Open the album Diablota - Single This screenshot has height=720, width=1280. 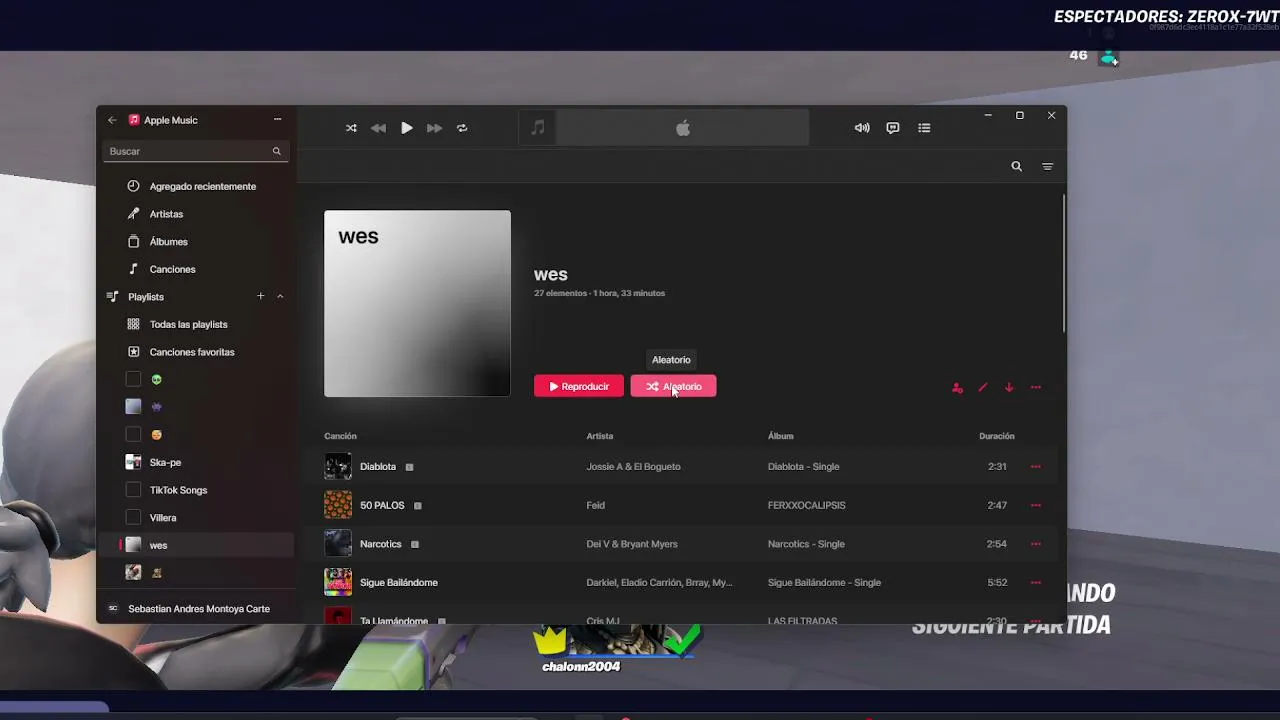[x=803, y=467]
